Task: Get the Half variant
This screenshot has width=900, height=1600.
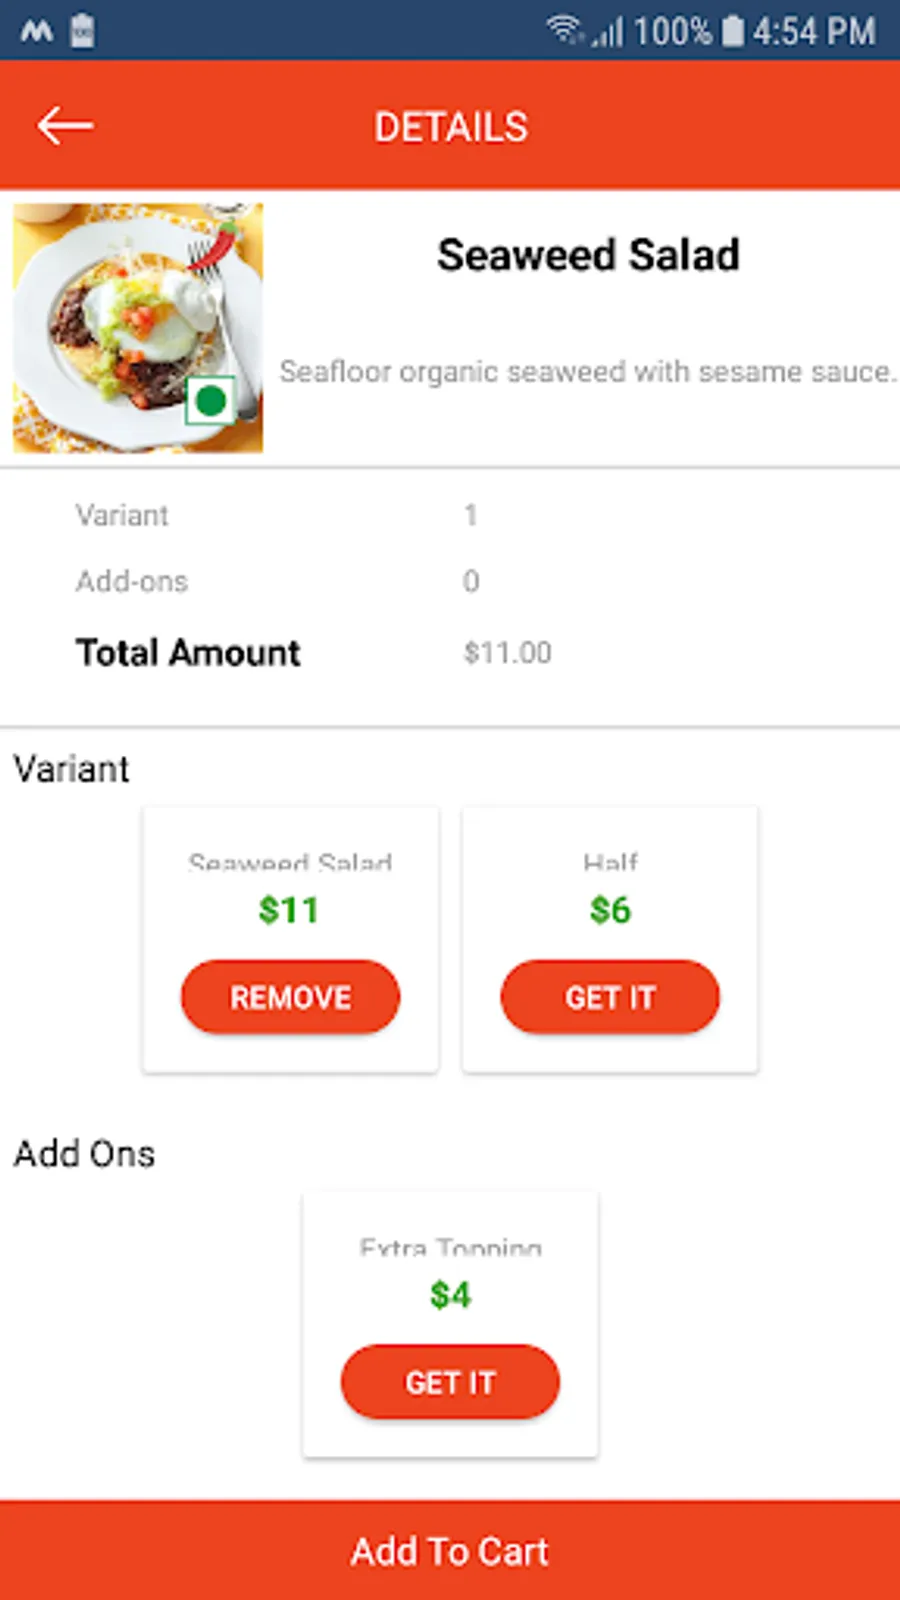Action: tap(610, 997)
